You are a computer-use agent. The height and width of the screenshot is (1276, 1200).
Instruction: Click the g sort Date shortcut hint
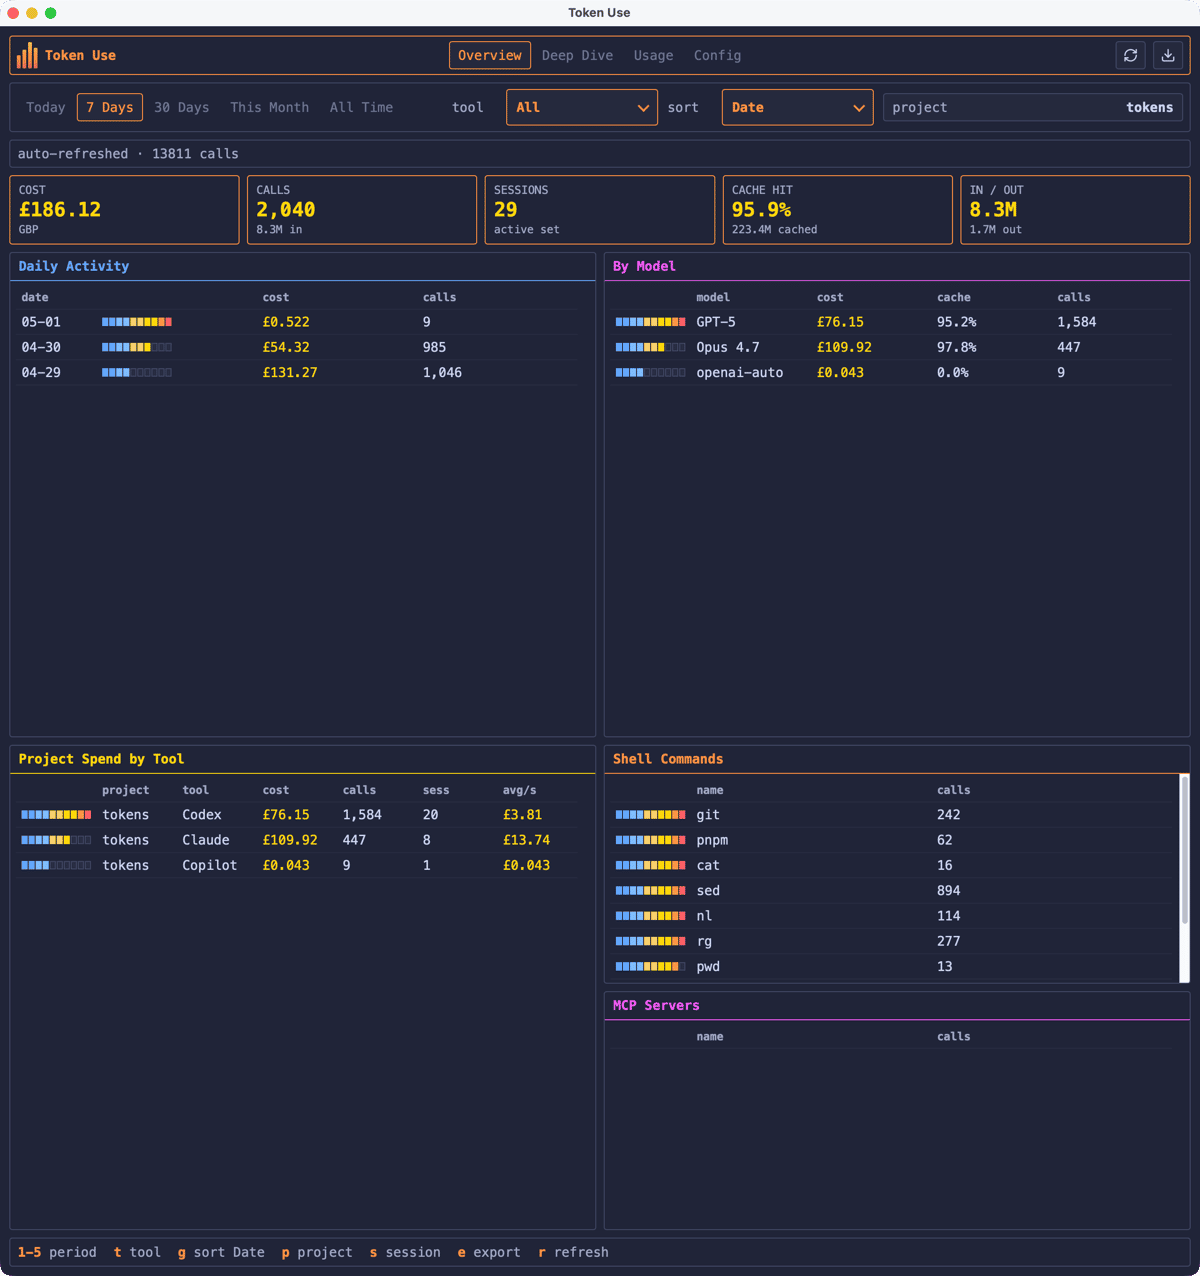(x=221, y=1252)
